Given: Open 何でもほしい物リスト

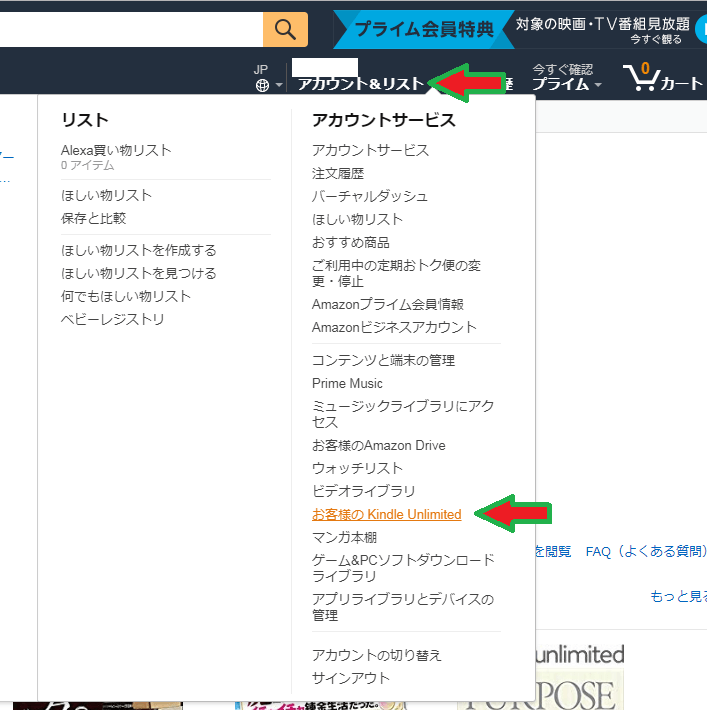Looking at the screenshot, I should point(126,296).
